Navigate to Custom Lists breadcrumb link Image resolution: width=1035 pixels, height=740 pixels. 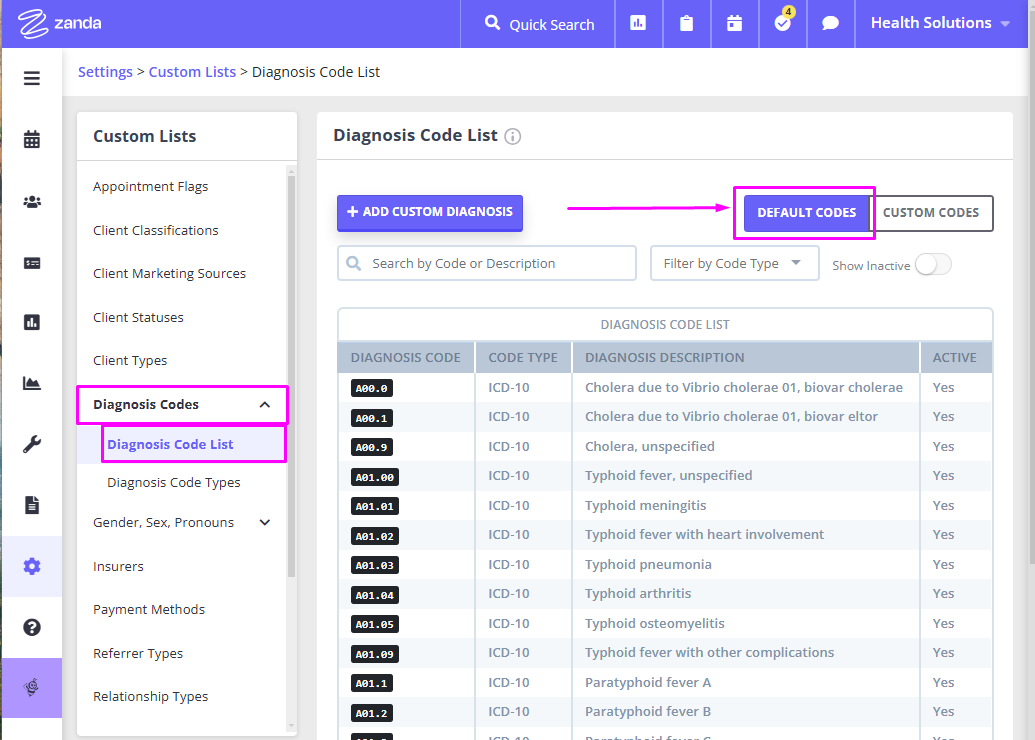(192, 71)
